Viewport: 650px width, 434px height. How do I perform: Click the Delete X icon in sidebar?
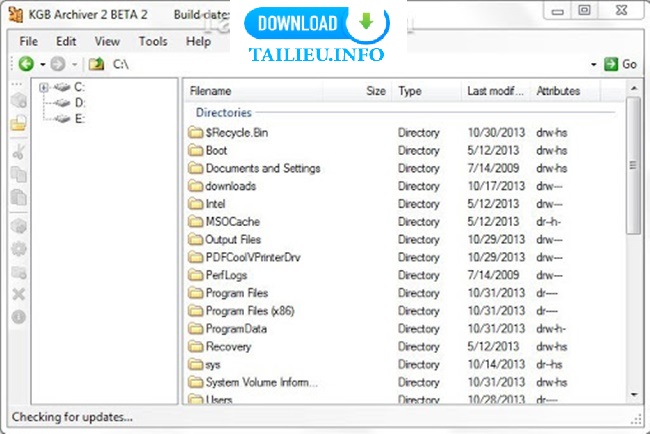point(19,294)
